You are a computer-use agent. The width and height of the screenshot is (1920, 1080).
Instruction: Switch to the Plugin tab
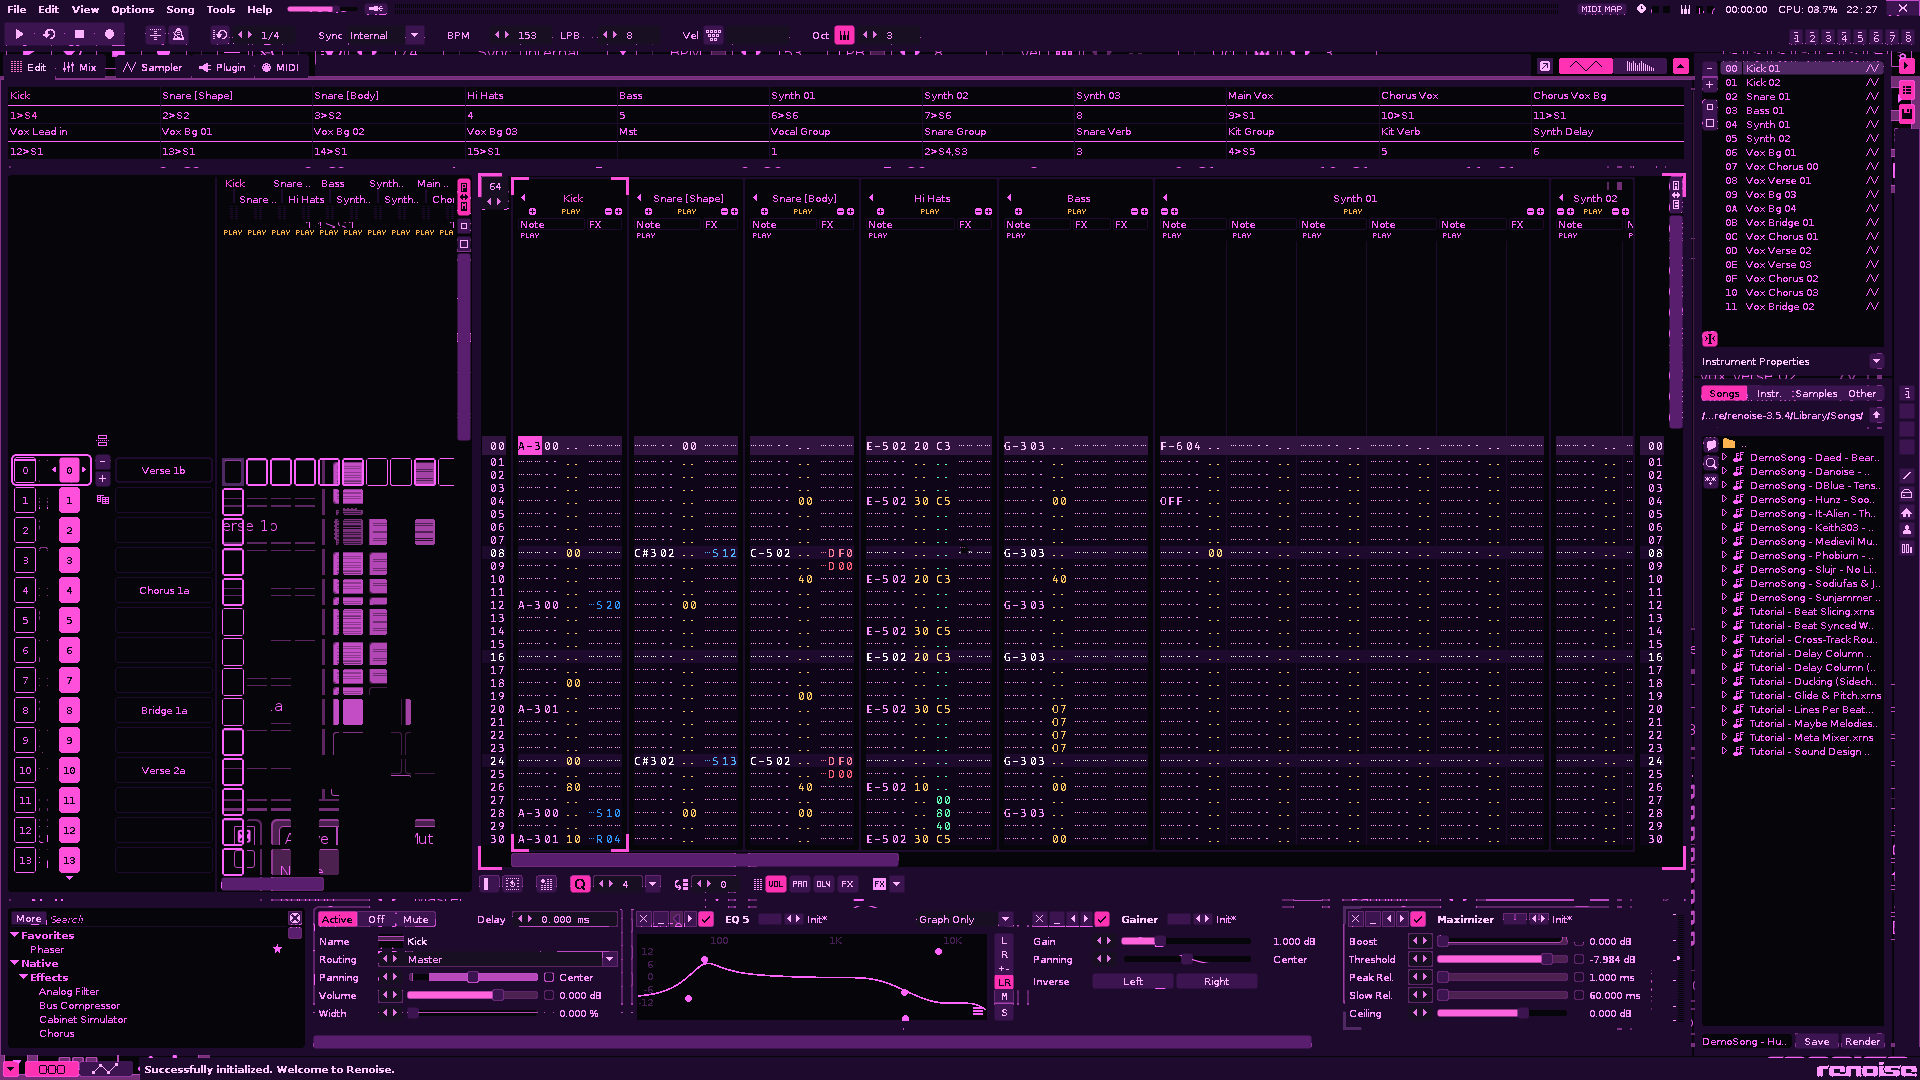click(222, 67)
